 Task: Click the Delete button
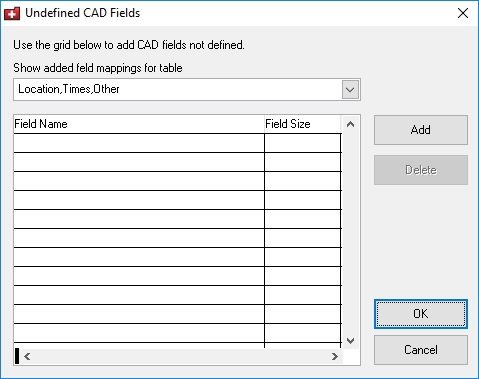click(x=421, y=170)
